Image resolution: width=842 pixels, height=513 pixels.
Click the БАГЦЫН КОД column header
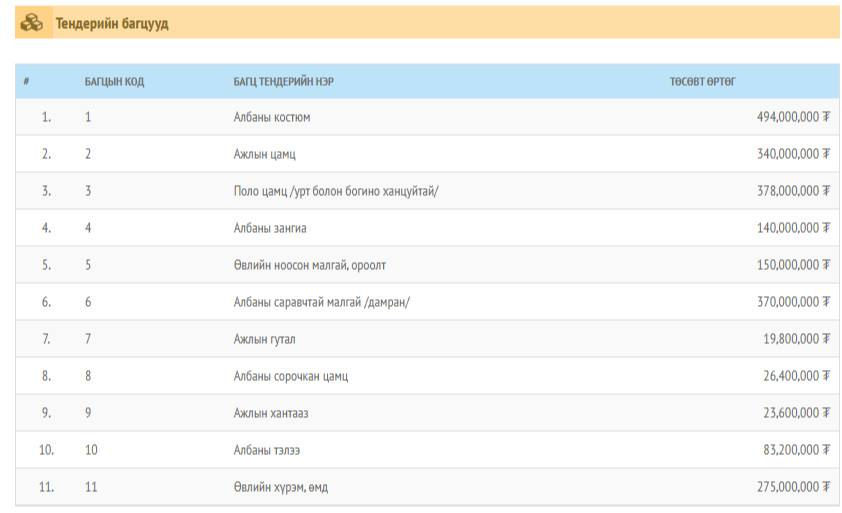(x=114, y=82)
